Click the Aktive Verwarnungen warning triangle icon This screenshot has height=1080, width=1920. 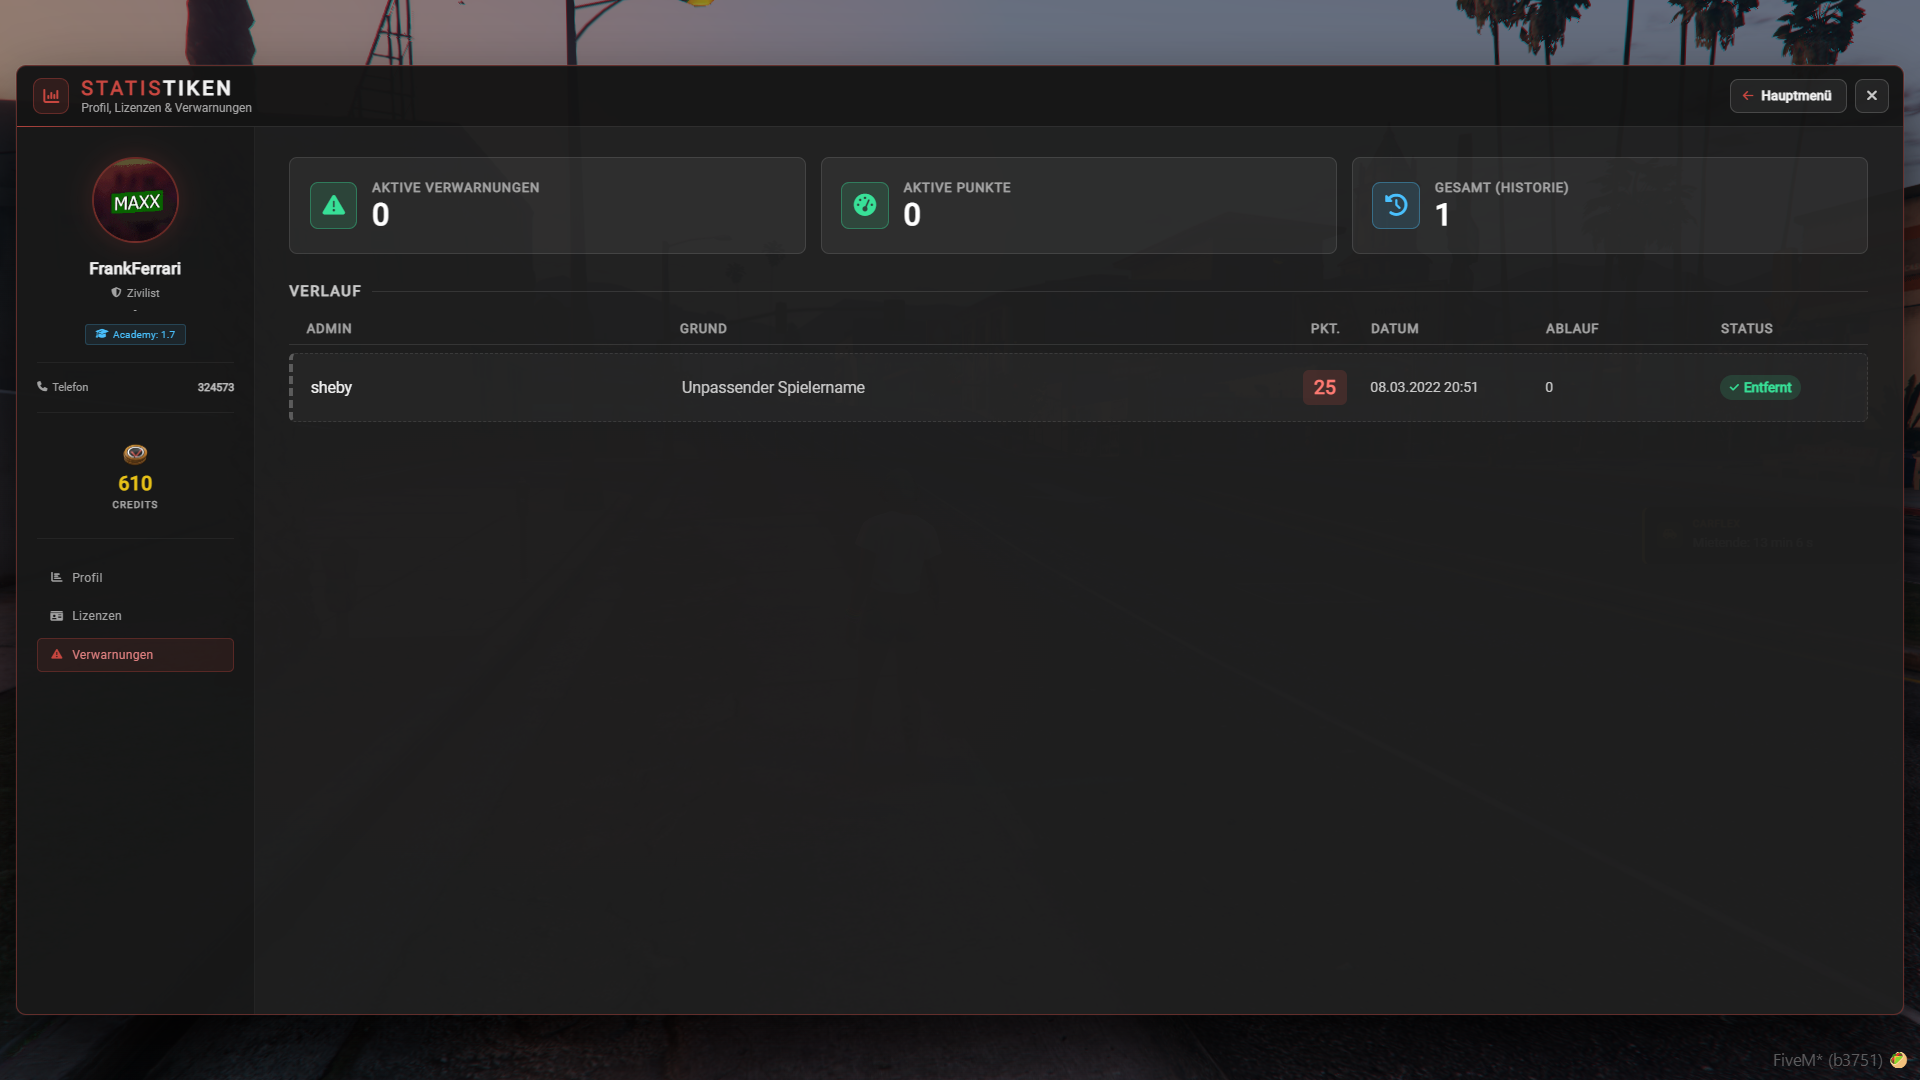point(333,205)
